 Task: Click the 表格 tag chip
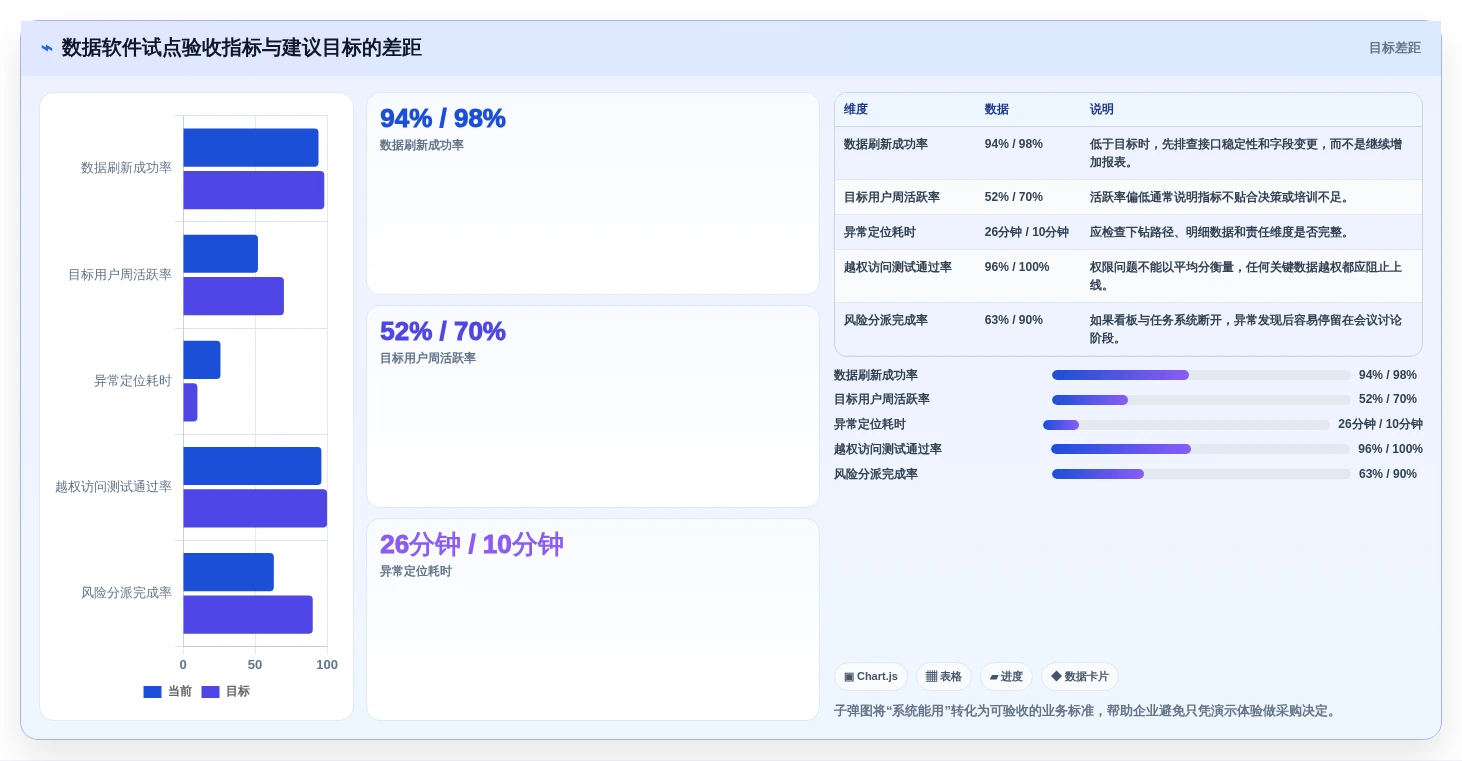(x=944, y=677)
